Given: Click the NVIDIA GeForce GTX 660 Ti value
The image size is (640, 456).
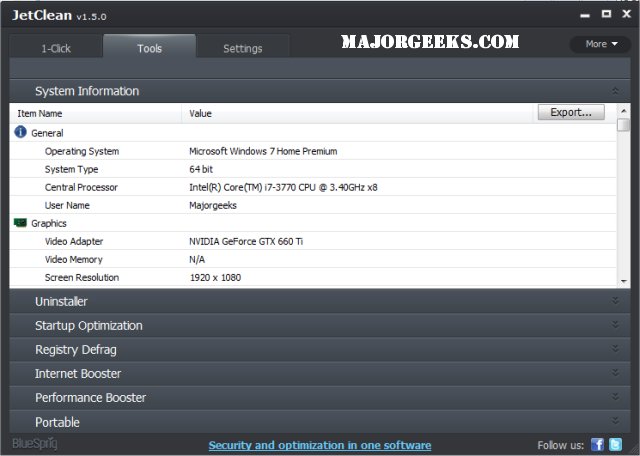Looking at the screenshot, I should [246, 241].
